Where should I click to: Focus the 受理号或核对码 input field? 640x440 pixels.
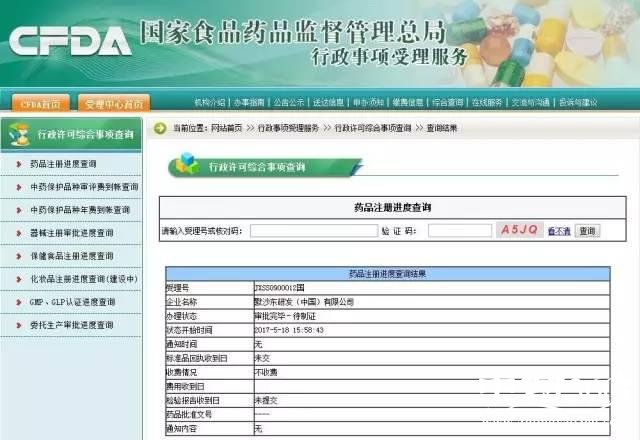[x=311, y=231]
